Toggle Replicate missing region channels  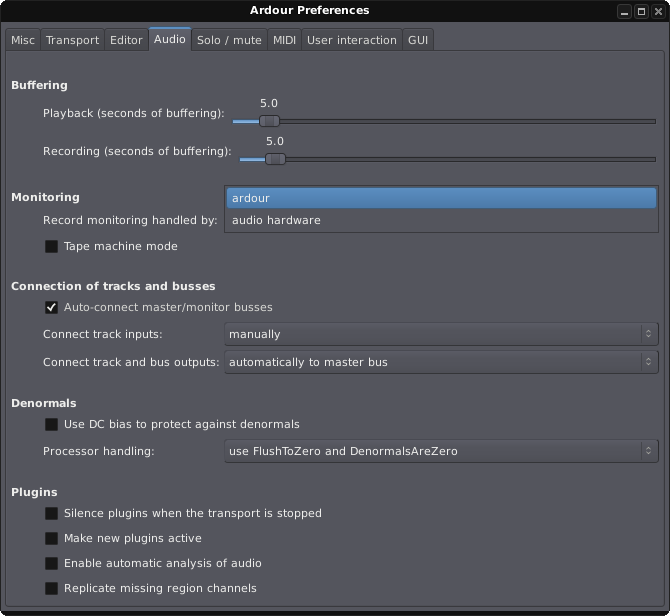pos(51,588)
